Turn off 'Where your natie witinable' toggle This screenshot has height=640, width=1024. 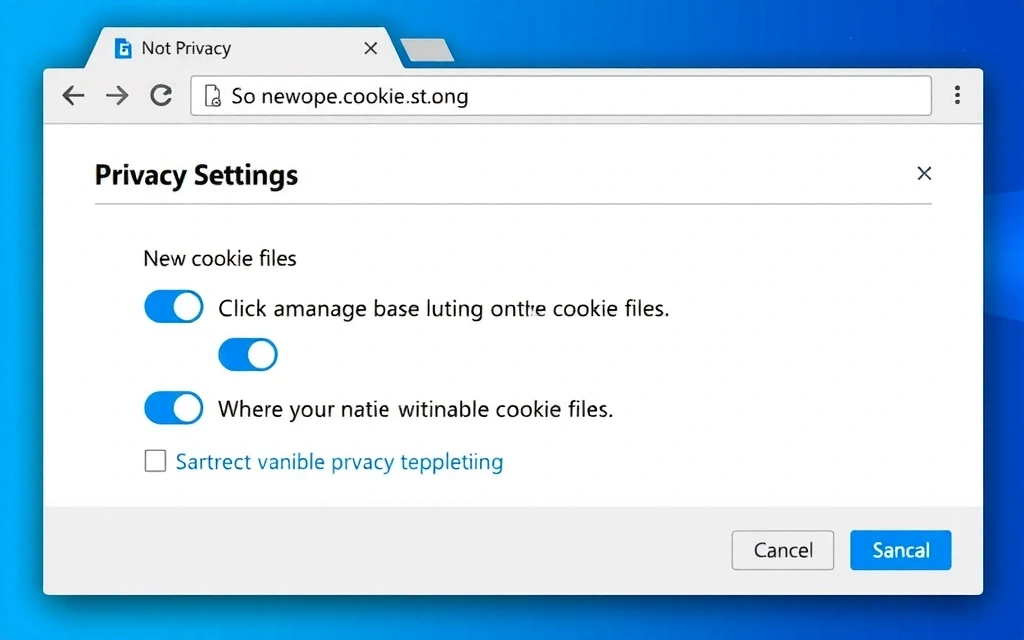[174, 408]
